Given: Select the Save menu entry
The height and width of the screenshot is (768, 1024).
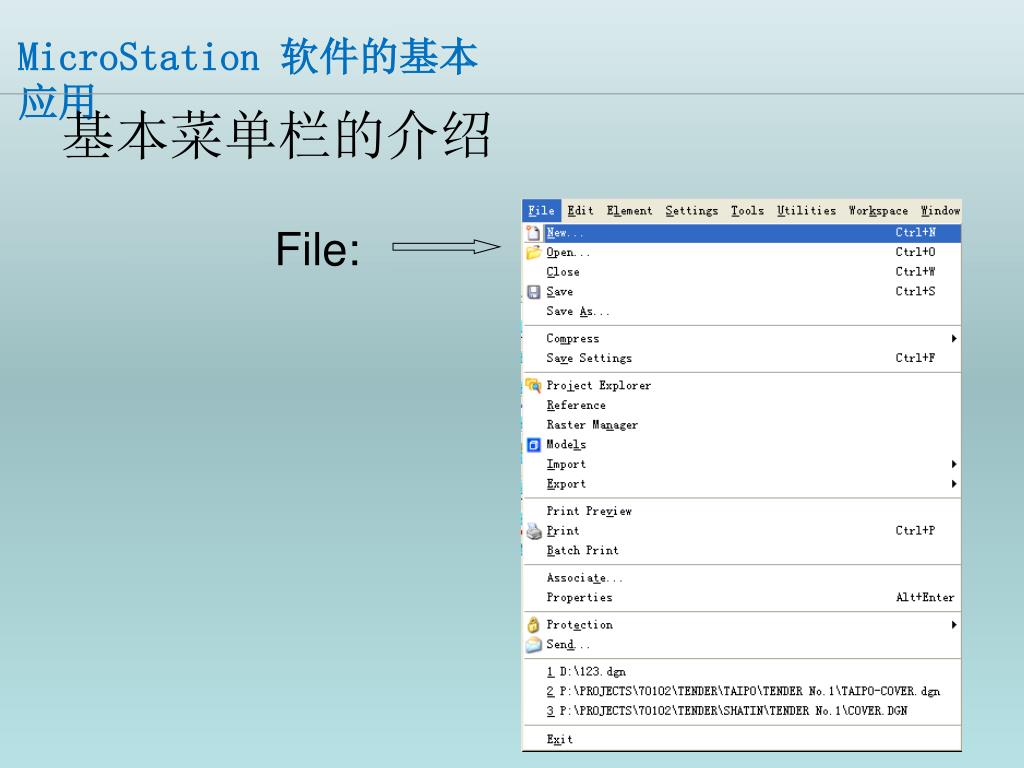Looking at the screenshot, I should [x=742, y=291].
